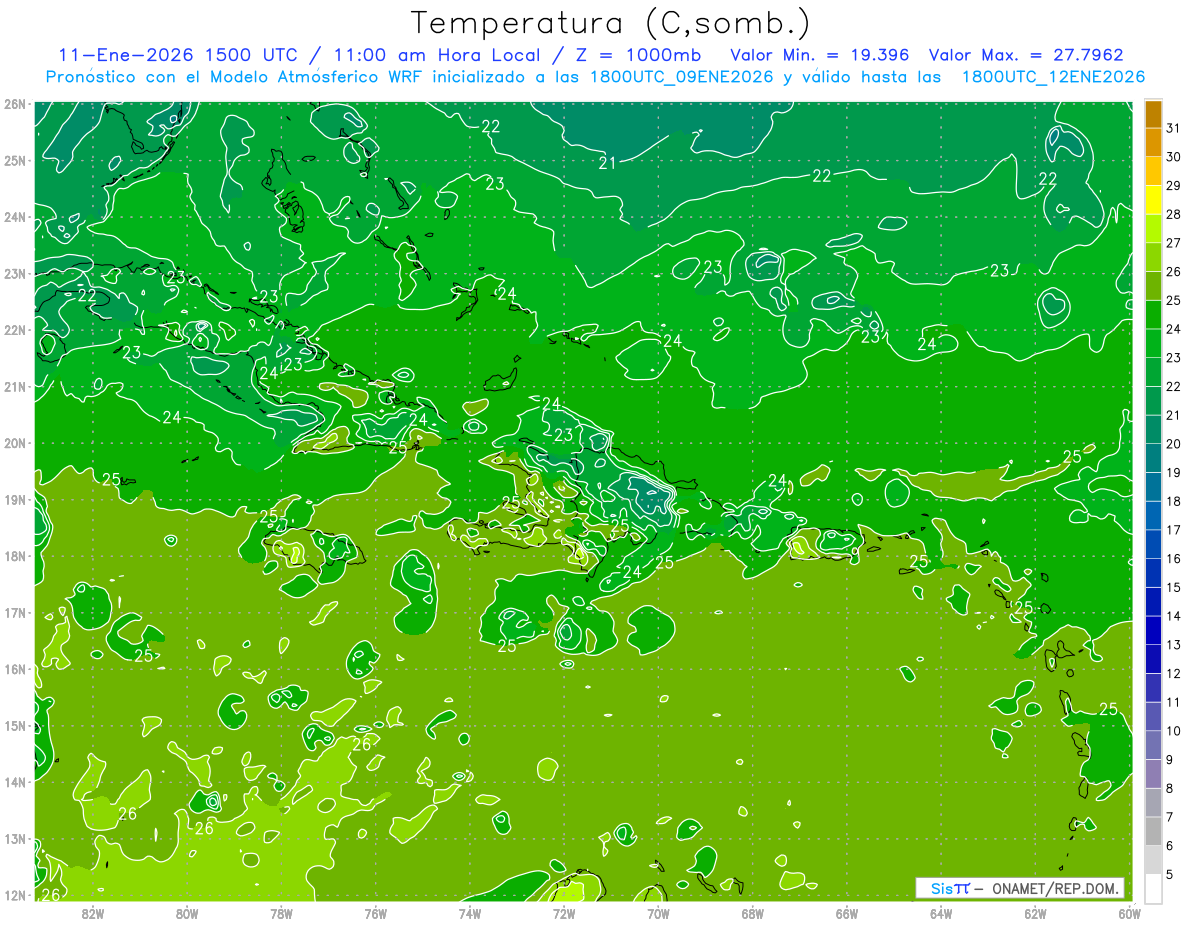The height and width of the screenshot is (927, 1200).
Task: Select the legend color band between 24 and 25
Action: [1153, 315]
